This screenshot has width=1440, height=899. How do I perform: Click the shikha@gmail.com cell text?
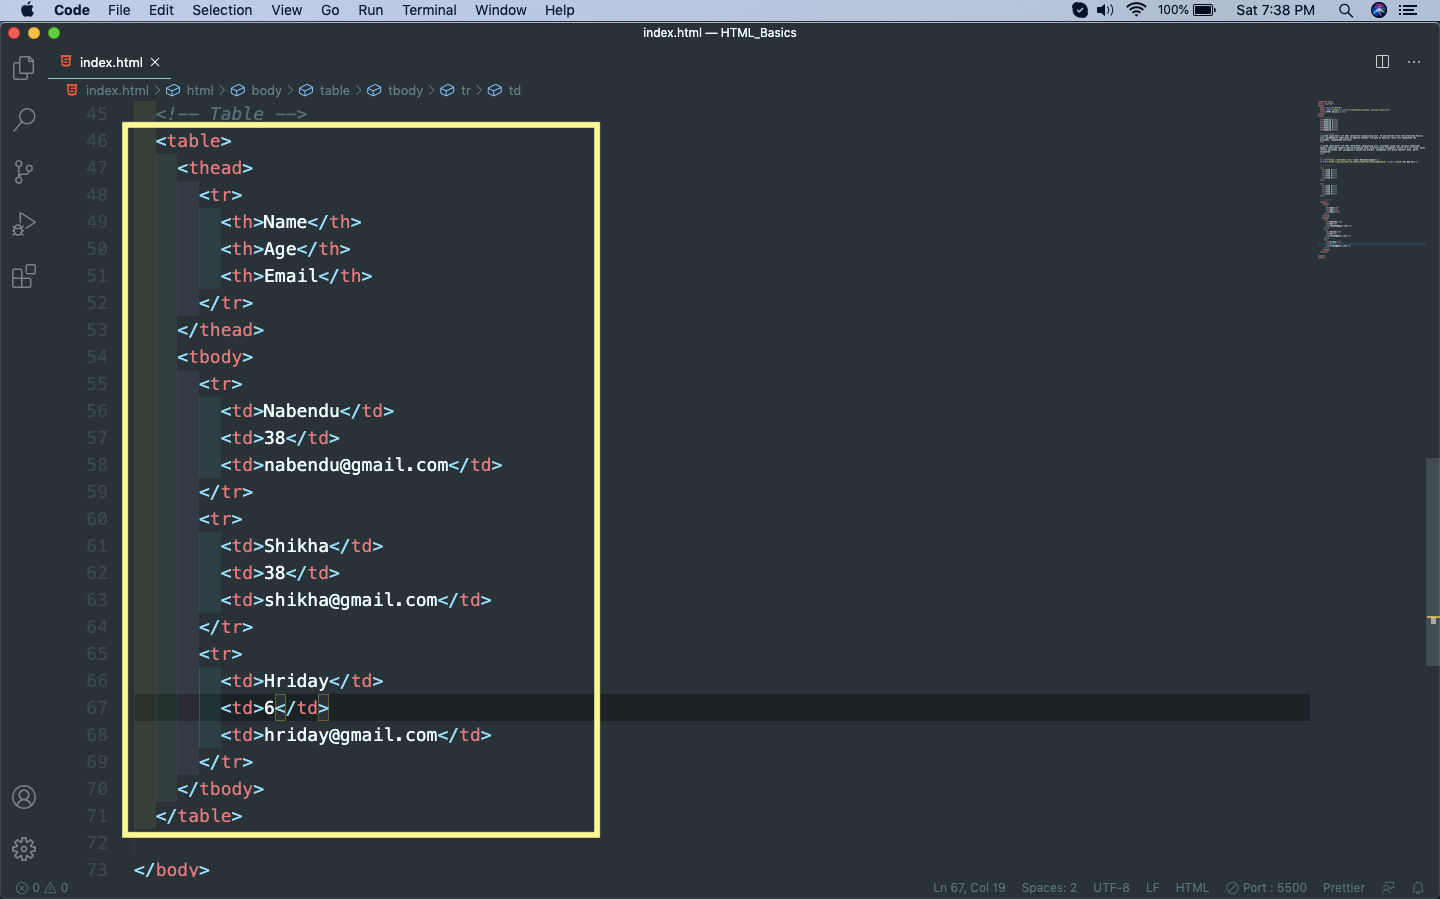point(351,600)
